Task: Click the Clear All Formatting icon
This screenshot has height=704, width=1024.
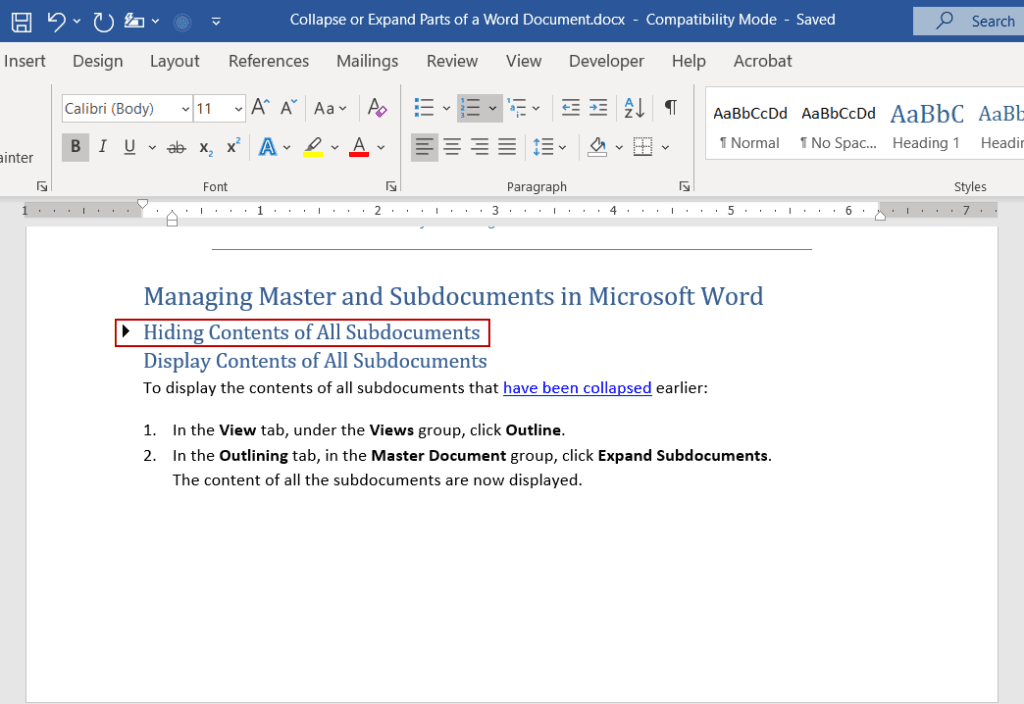Action: coord(376,107)
